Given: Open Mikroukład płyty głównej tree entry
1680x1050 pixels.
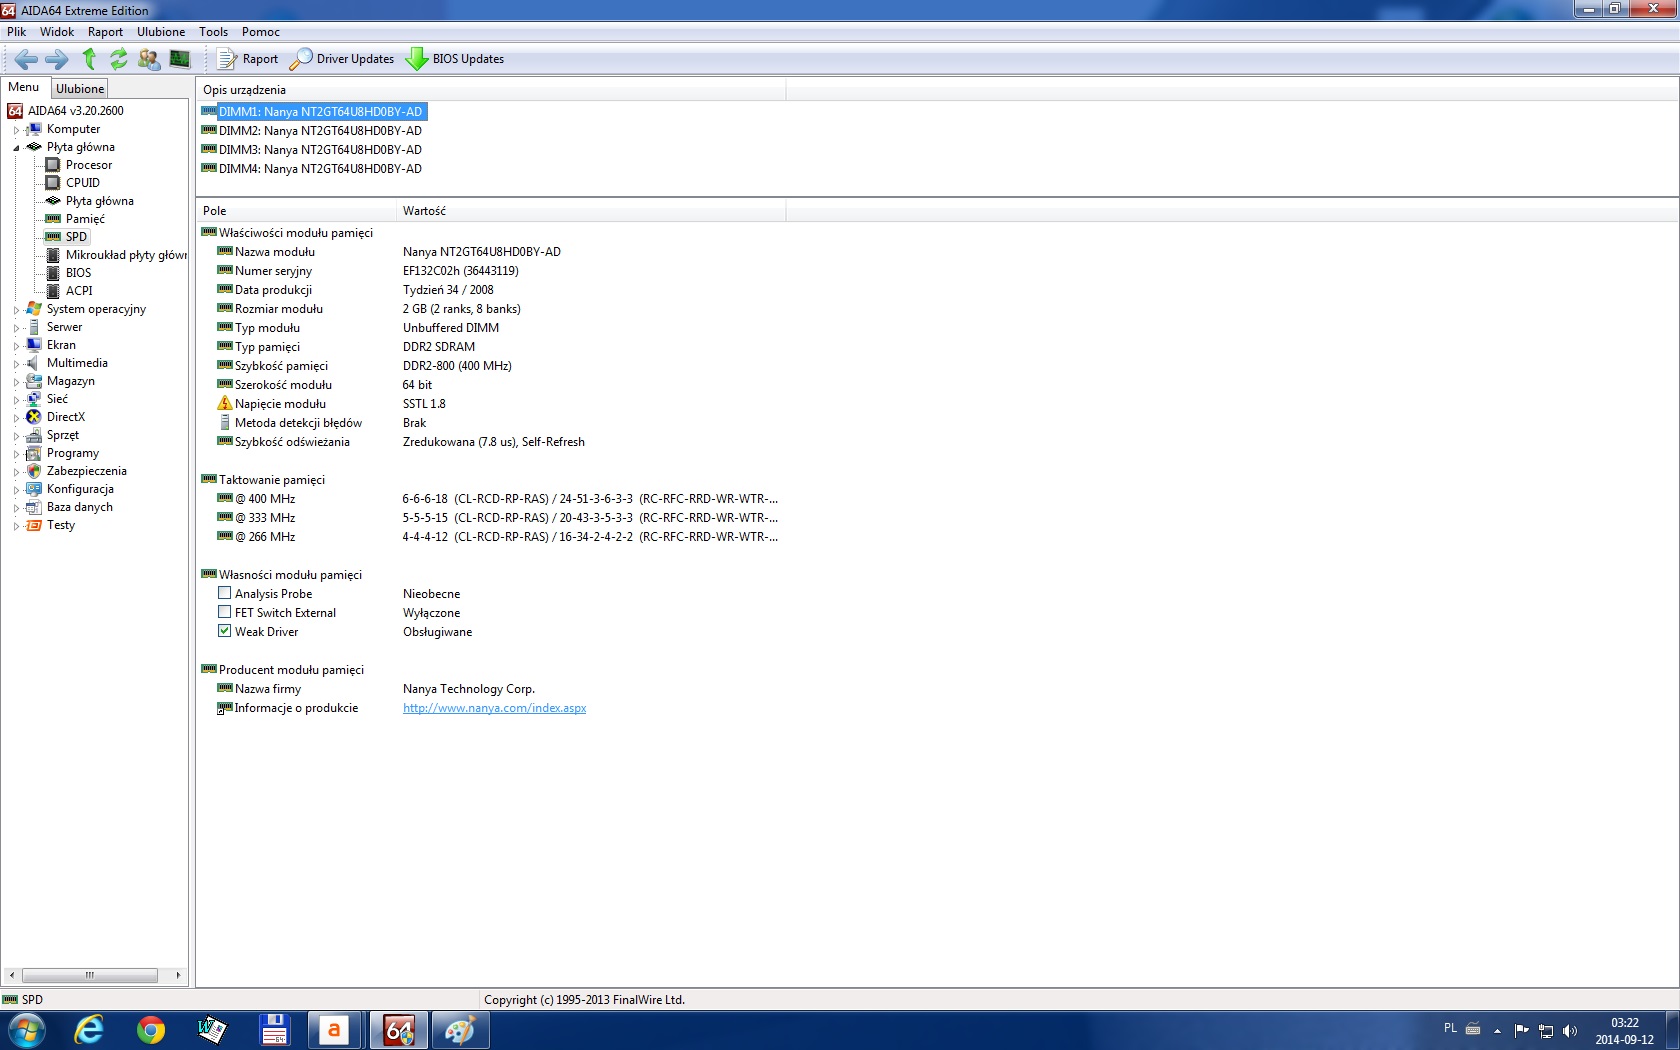Looking at the screenshot, I should (x=126, y=255).
